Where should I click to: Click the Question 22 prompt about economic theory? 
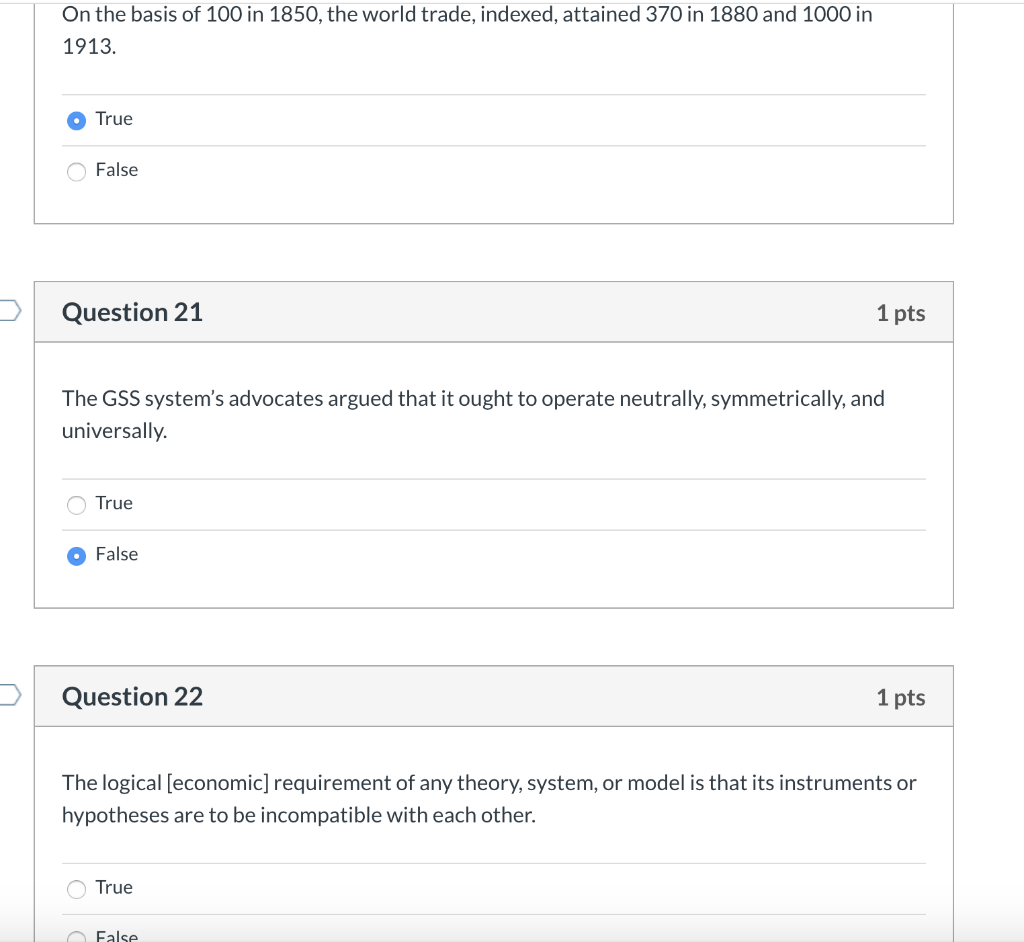pos(490,798)
